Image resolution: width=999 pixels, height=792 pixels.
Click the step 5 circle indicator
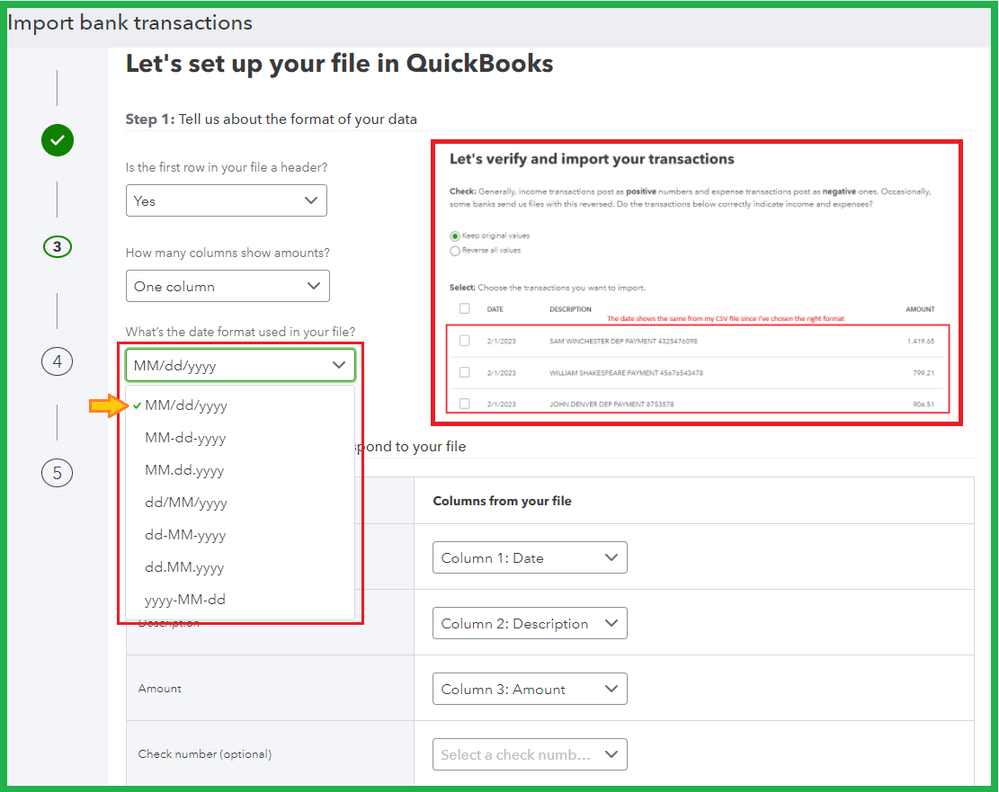point(57,472)
